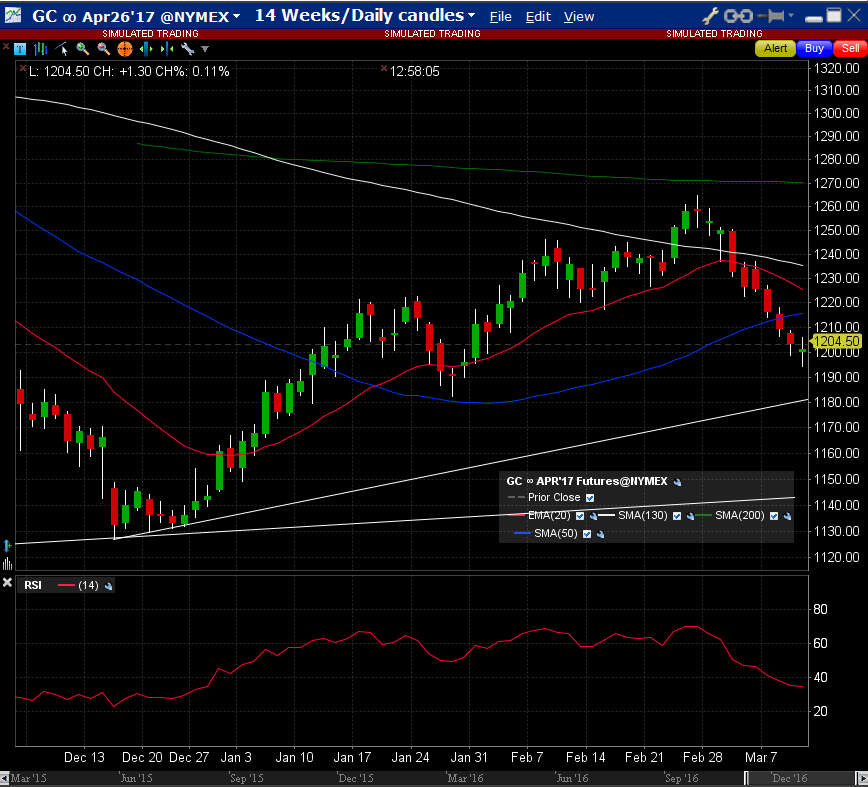This screenshot has height=787, width=868.
Task: Click the yellow Alert button
Action: coord(776,48)
